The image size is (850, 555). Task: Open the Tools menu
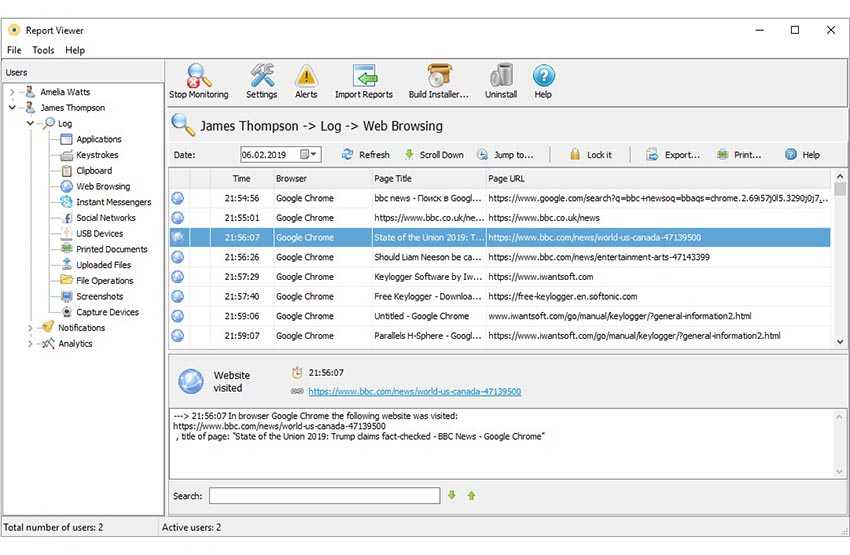pyautogui.click(x=43, y=50)
